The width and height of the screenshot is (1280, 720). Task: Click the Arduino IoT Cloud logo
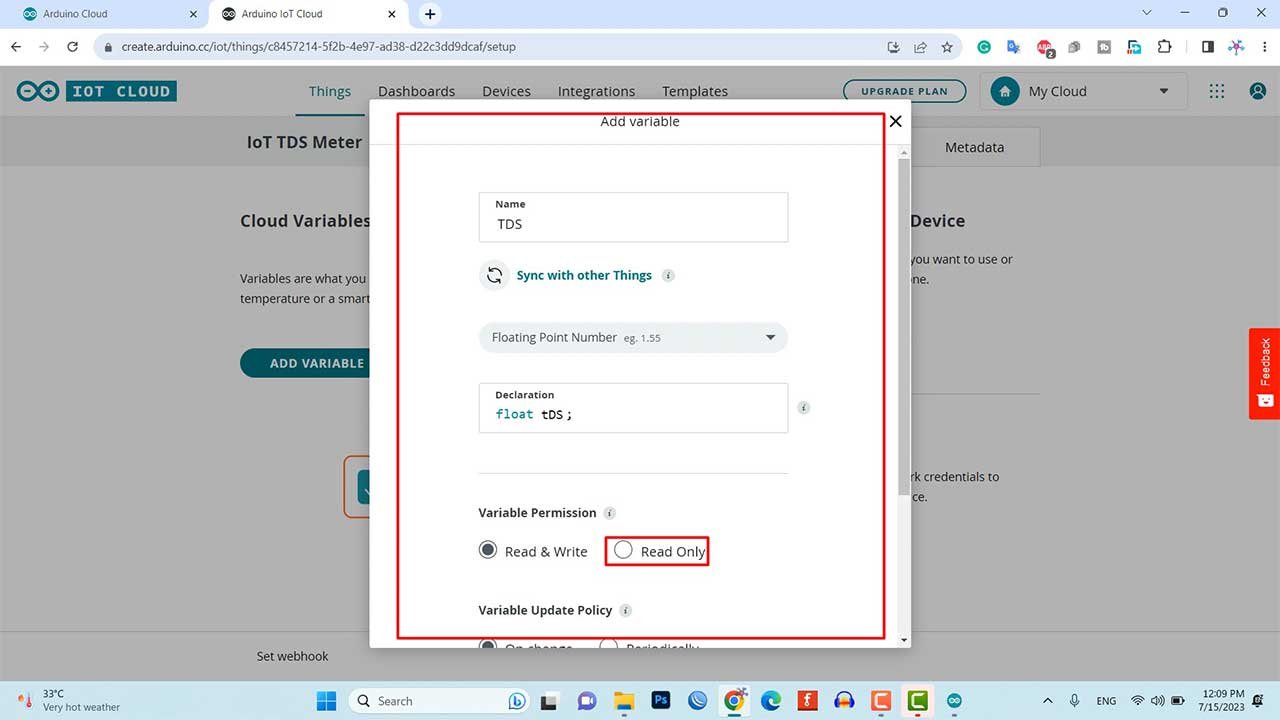pyautogui.click(x=97, y=91)
